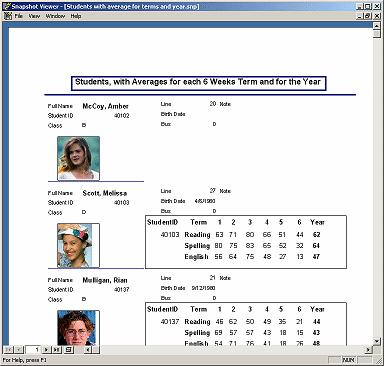Viewport: 384px width, 366px height.
Task: Click vertical scrollbar up arrow
Action: 376,26
